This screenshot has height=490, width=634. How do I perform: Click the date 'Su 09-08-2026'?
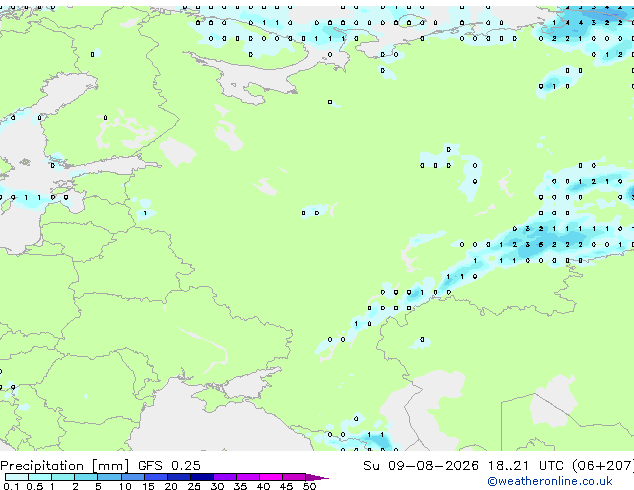coord(421,465)
